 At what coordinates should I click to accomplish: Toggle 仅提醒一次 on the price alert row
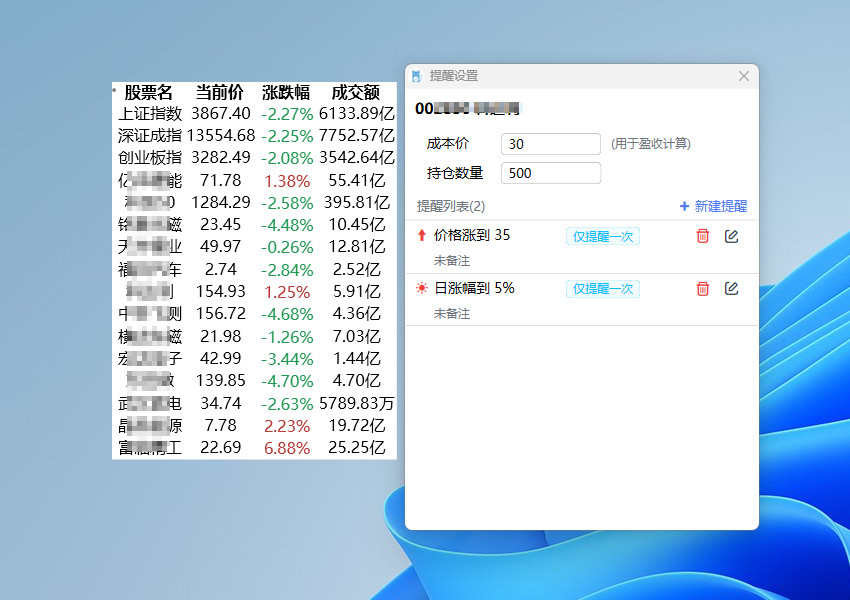point(602,236)
